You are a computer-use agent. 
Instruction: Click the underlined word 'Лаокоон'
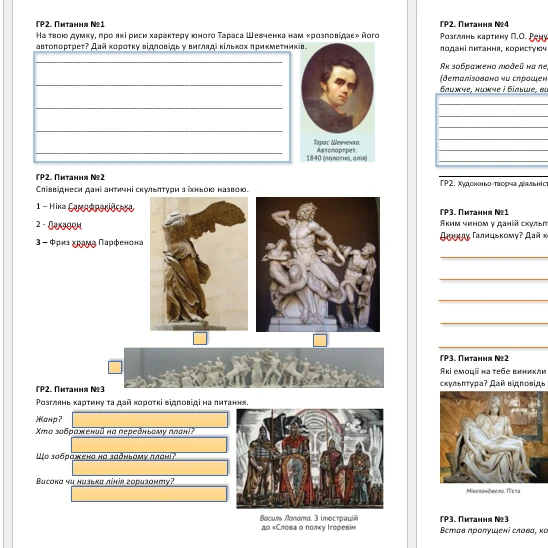point(65,224)
